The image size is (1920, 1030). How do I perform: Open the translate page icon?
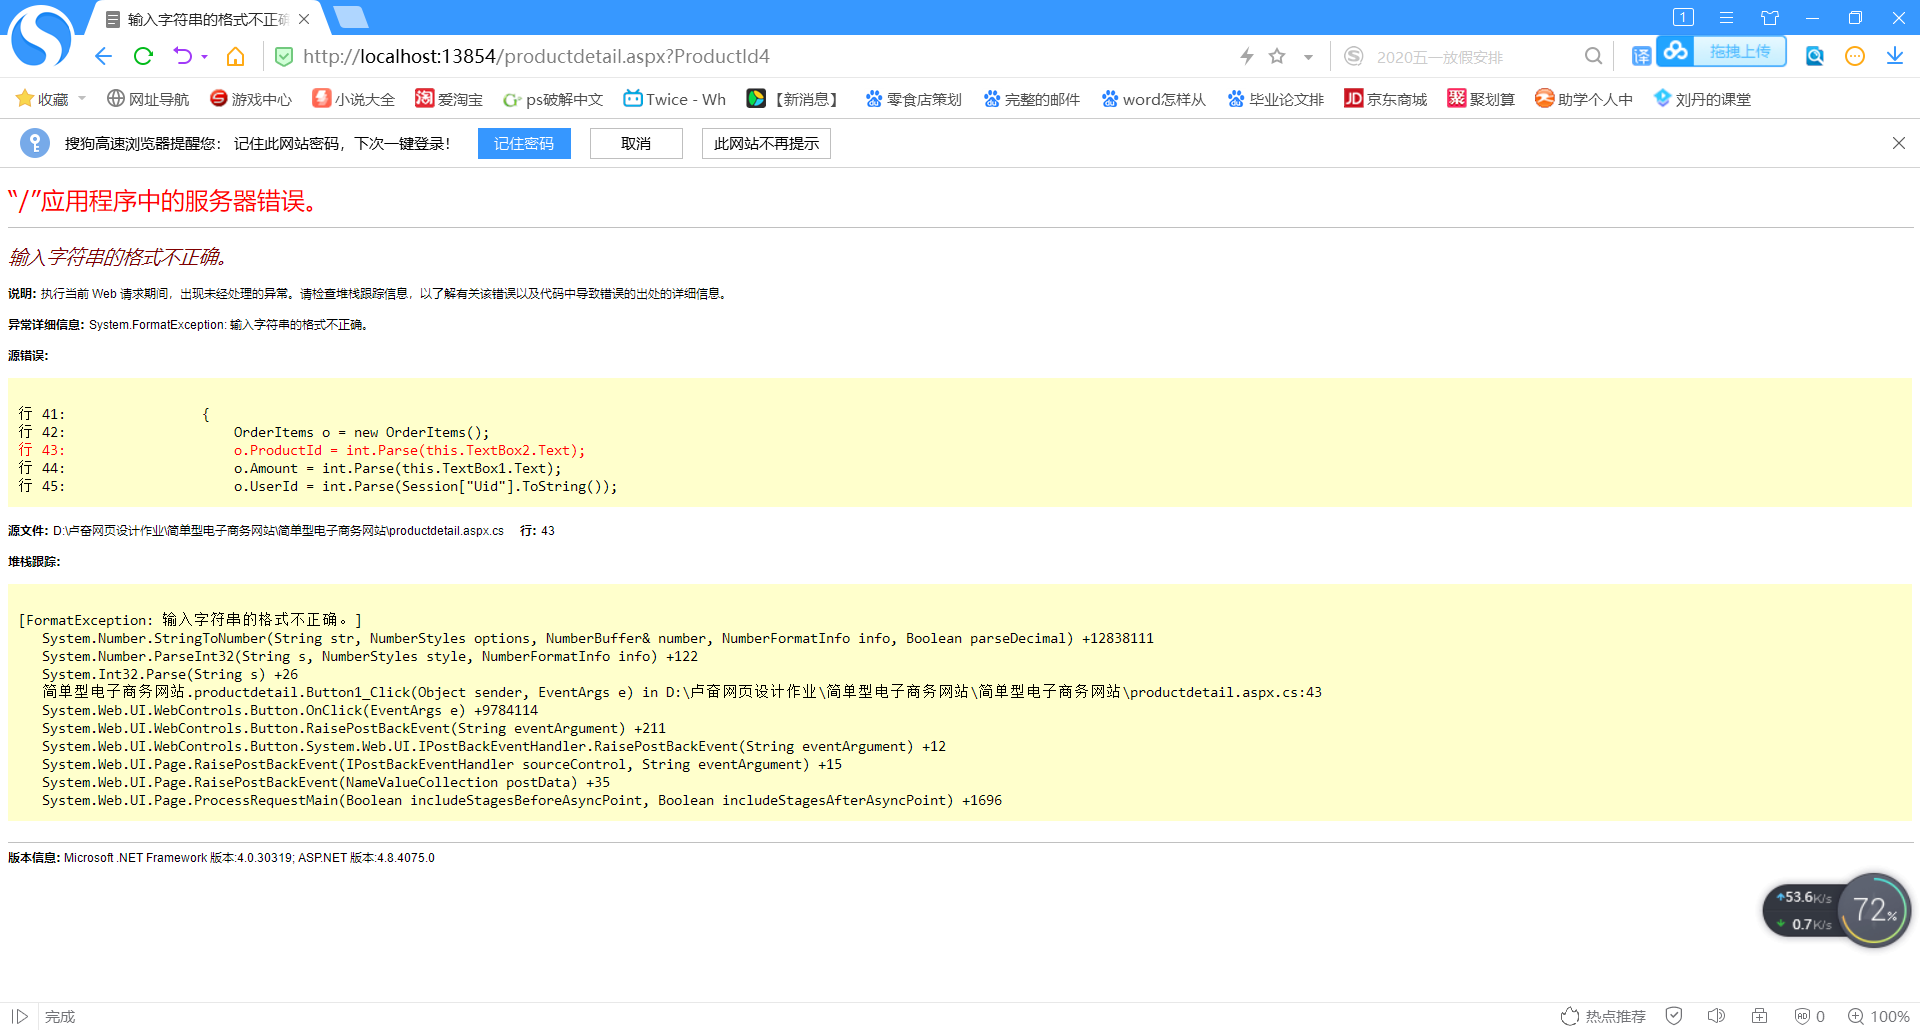[1641, 56]
